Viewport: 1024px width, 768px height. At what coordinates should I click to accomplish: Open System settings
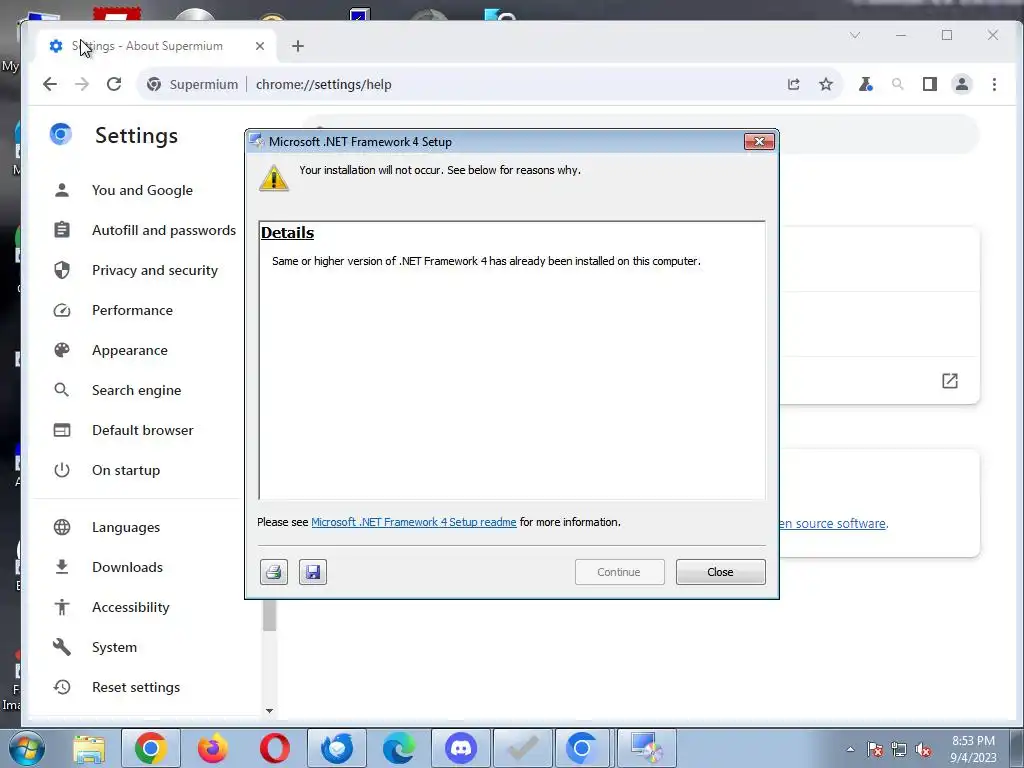click(x=114, y=647)
